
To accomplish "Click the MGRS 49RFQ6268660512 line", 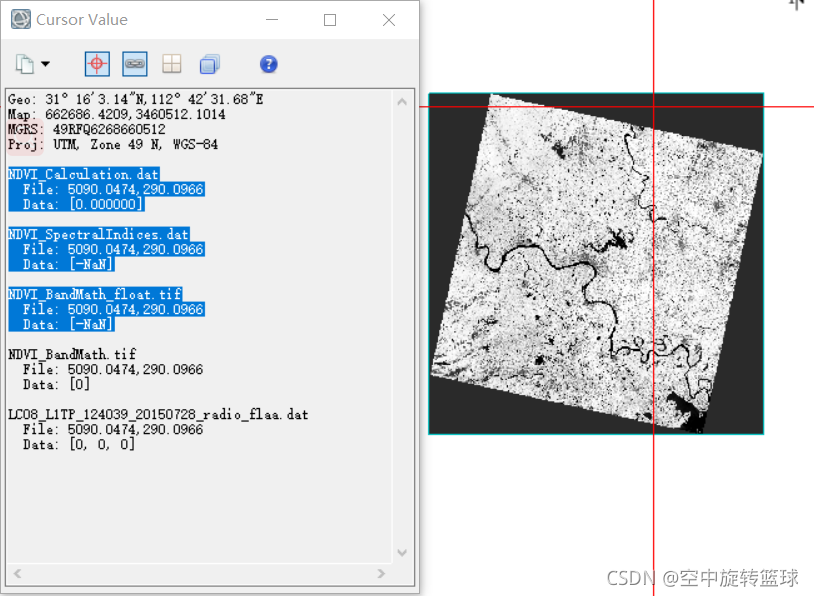I will point(87,129).
